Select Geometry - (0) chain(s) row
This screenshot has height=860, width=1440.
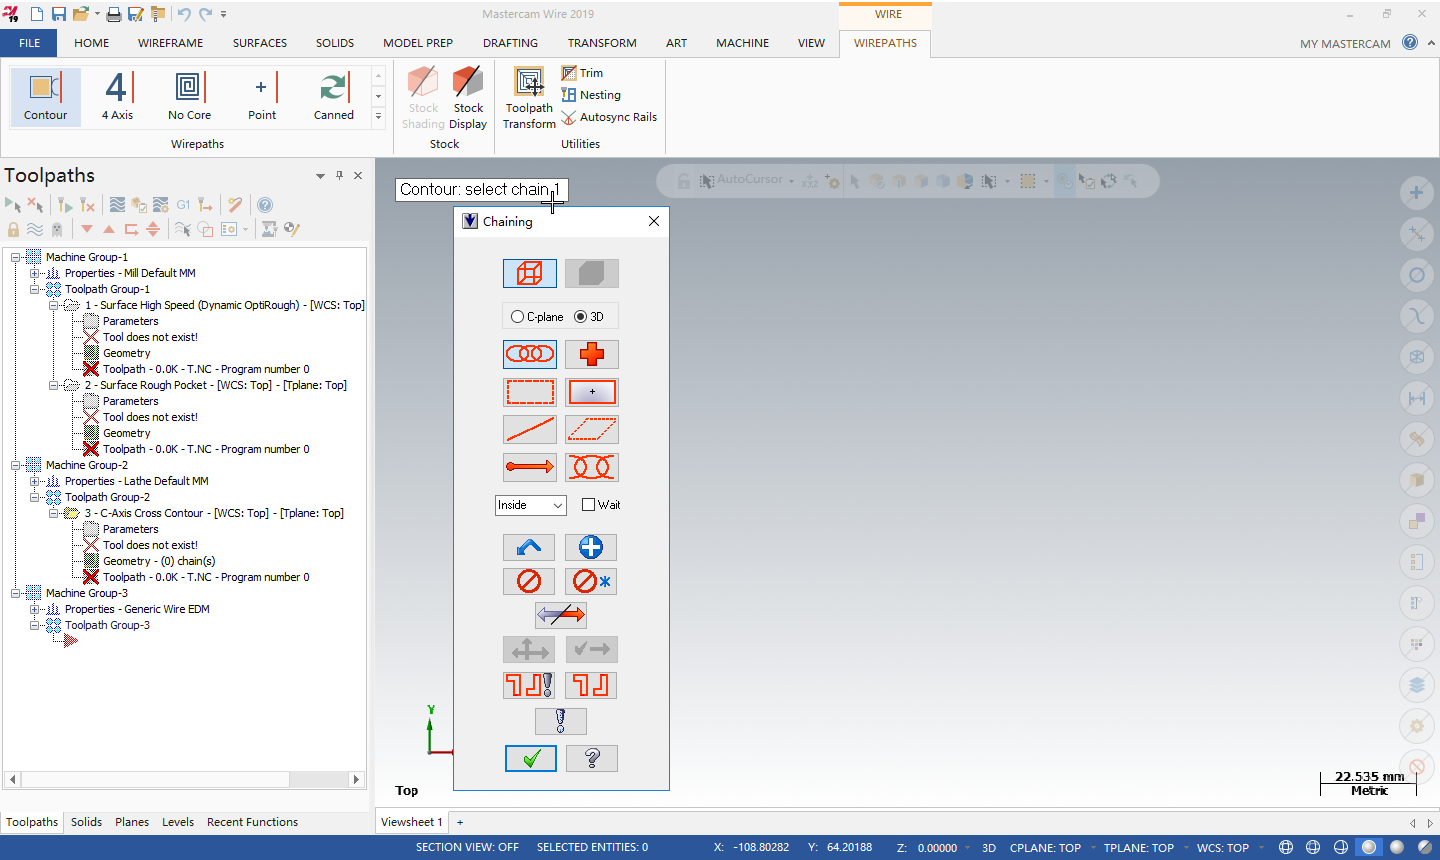(x=159, y=561)
